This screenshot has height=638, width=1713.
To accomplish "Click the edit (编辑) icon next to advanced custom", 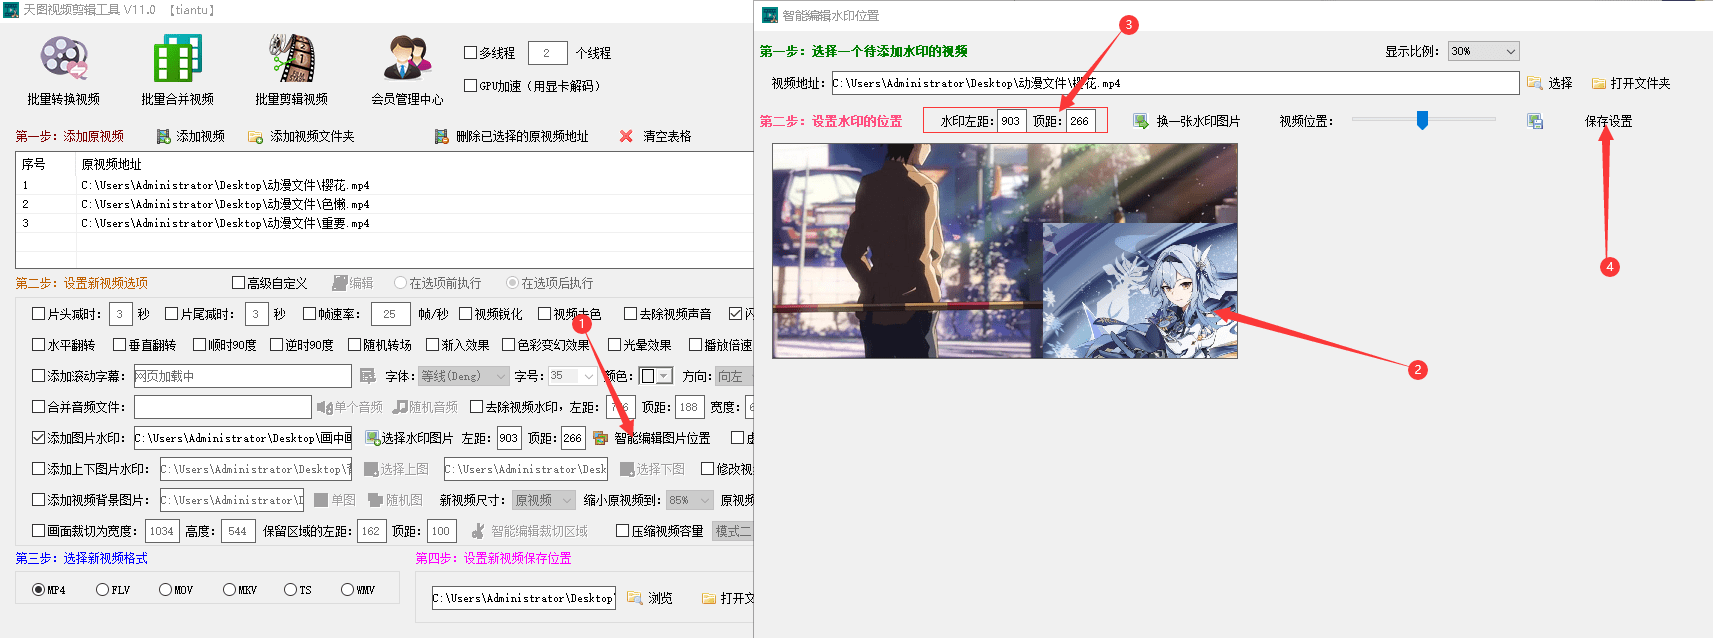I will (340, 283).
